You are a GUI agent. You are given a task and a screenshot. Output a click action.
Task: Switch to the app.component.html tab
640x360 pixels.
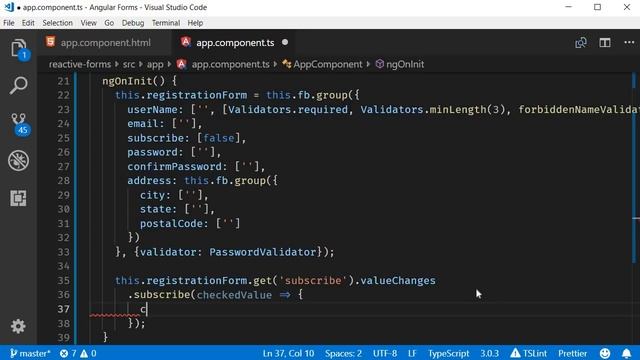coord(105,42)
